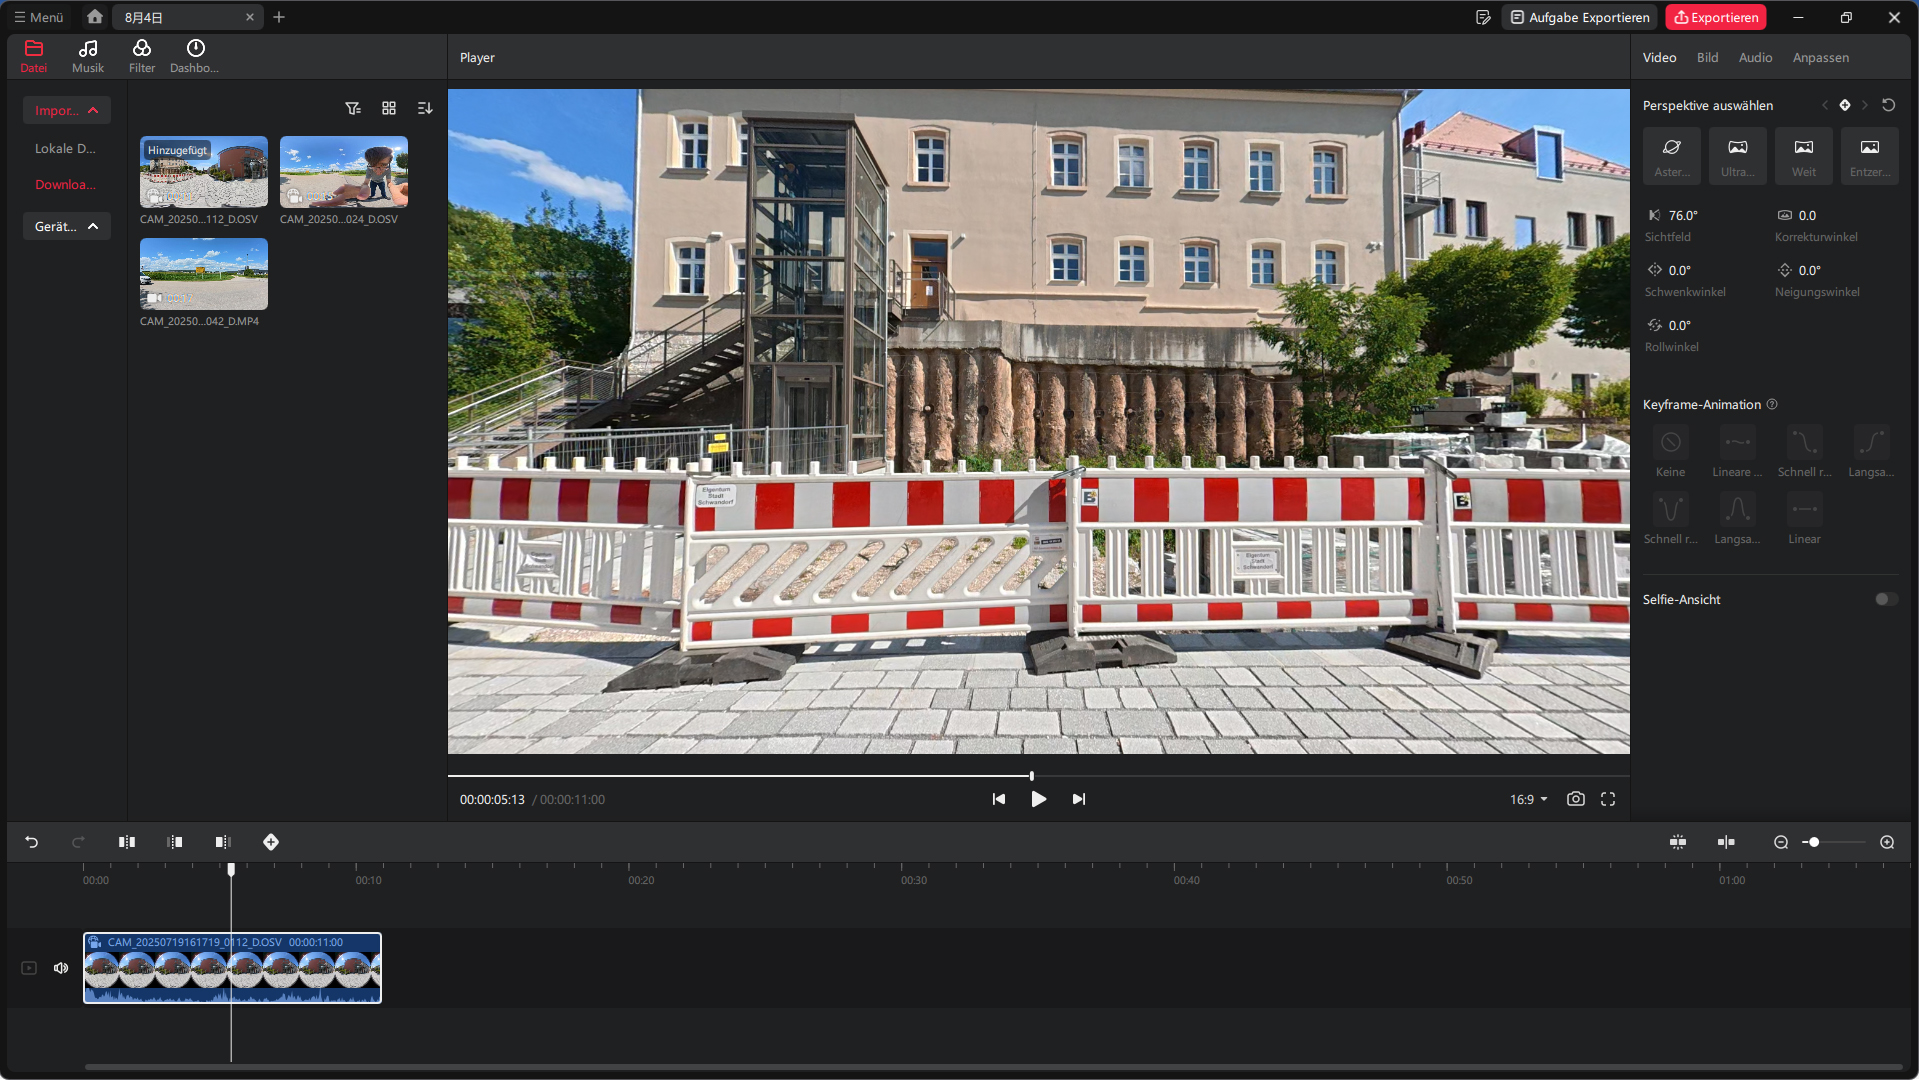Click the Exportieren button
Image resolution: width=1919 pixels, height=1080 pixels.
(x=1716, y=17)
